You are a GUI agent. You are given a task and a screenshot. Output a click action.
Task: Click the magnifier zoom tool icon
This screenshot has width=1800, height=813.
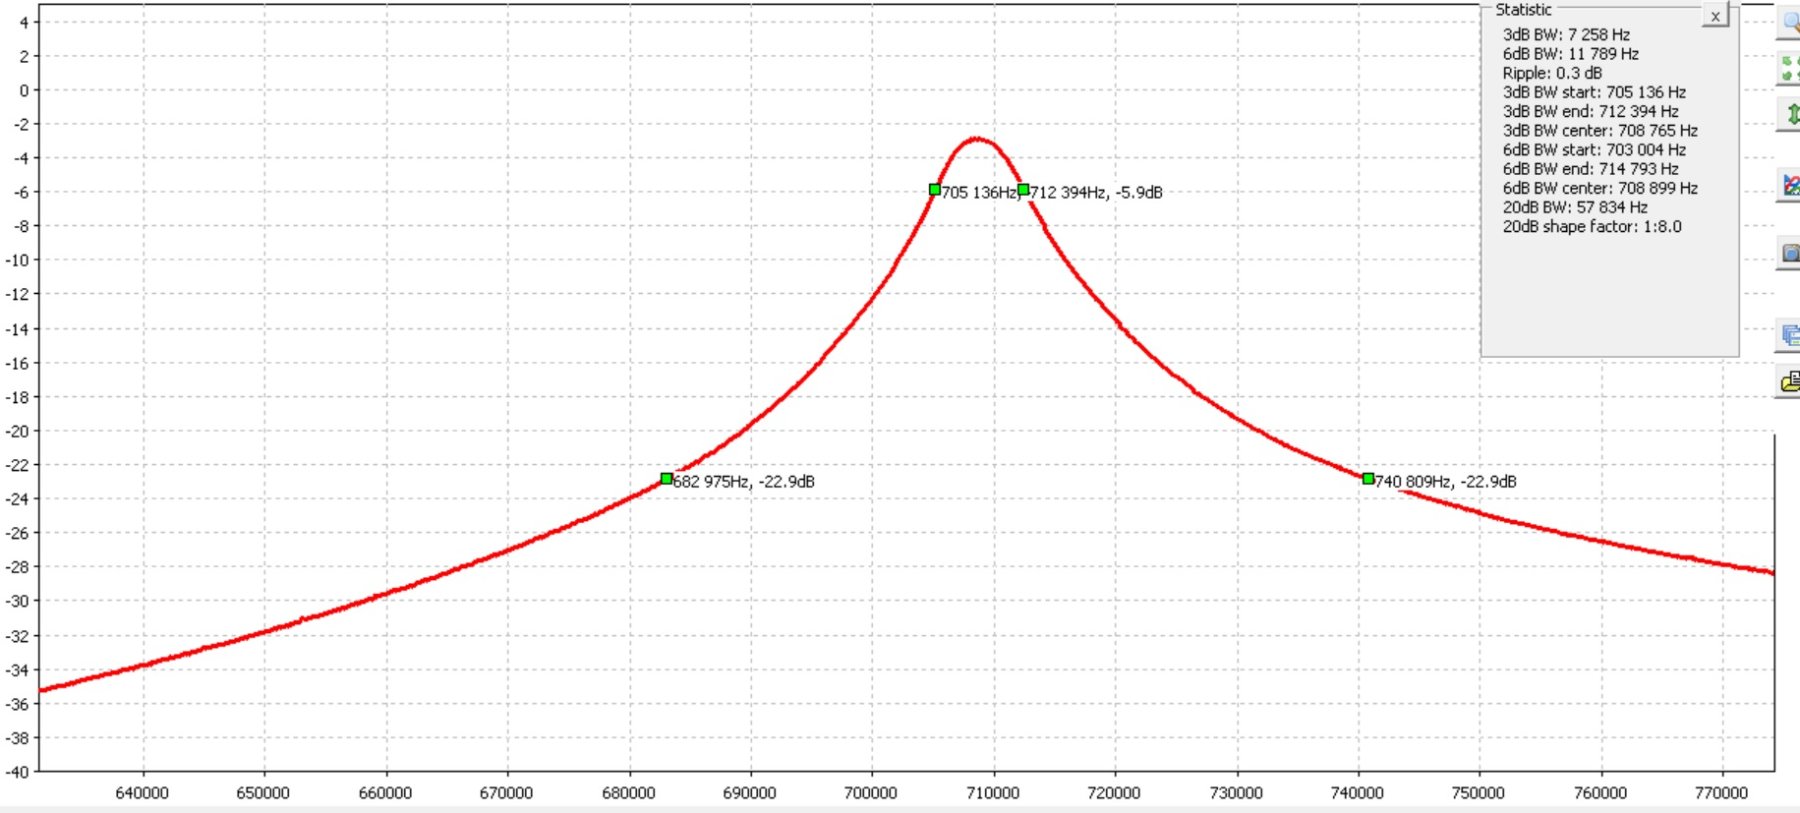tap(1789, 22)
